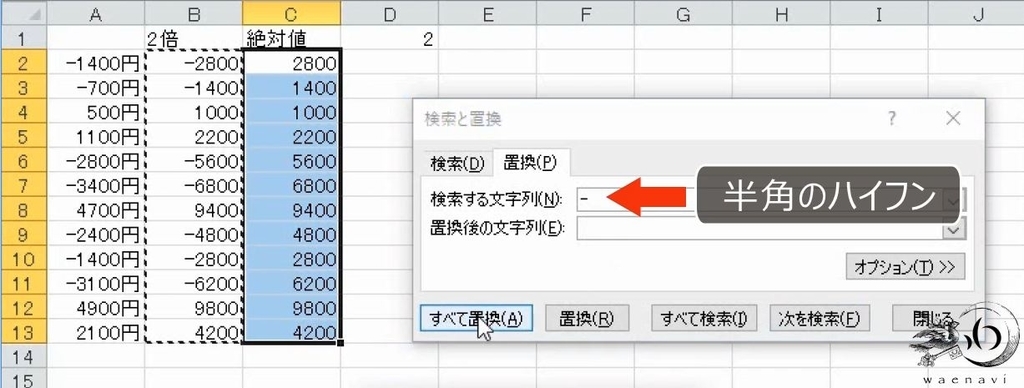The image size is (1024, 388).
Task: Click cell A3 with -700円
Action: click(96, 88)
